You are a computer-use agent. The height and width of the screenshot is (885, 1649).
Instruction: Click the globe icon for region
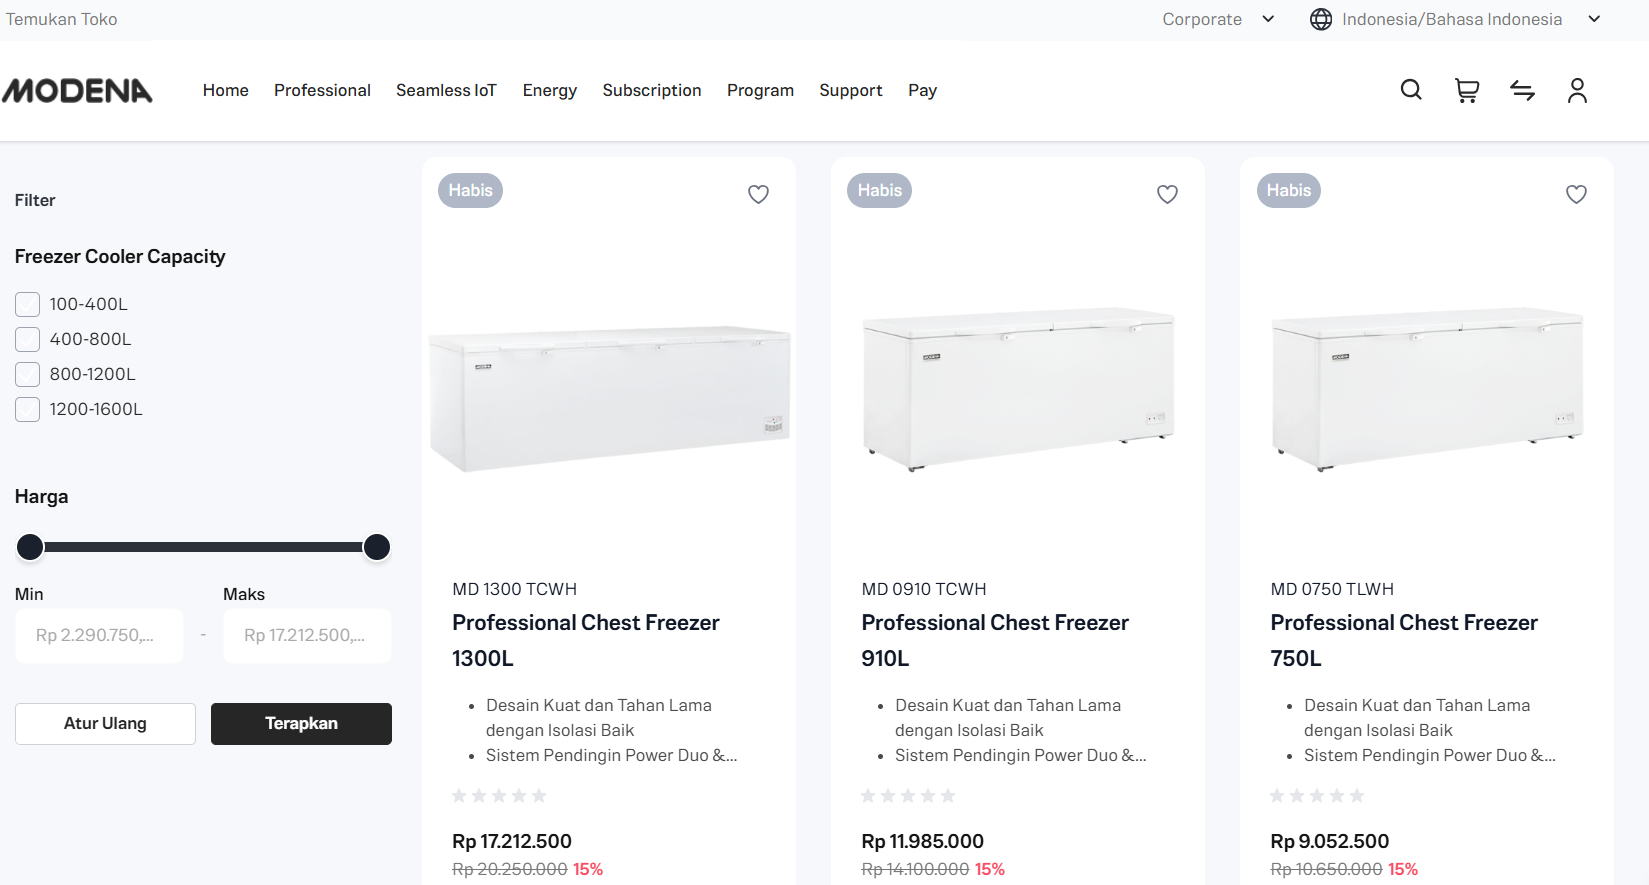tap(1321, 19)
